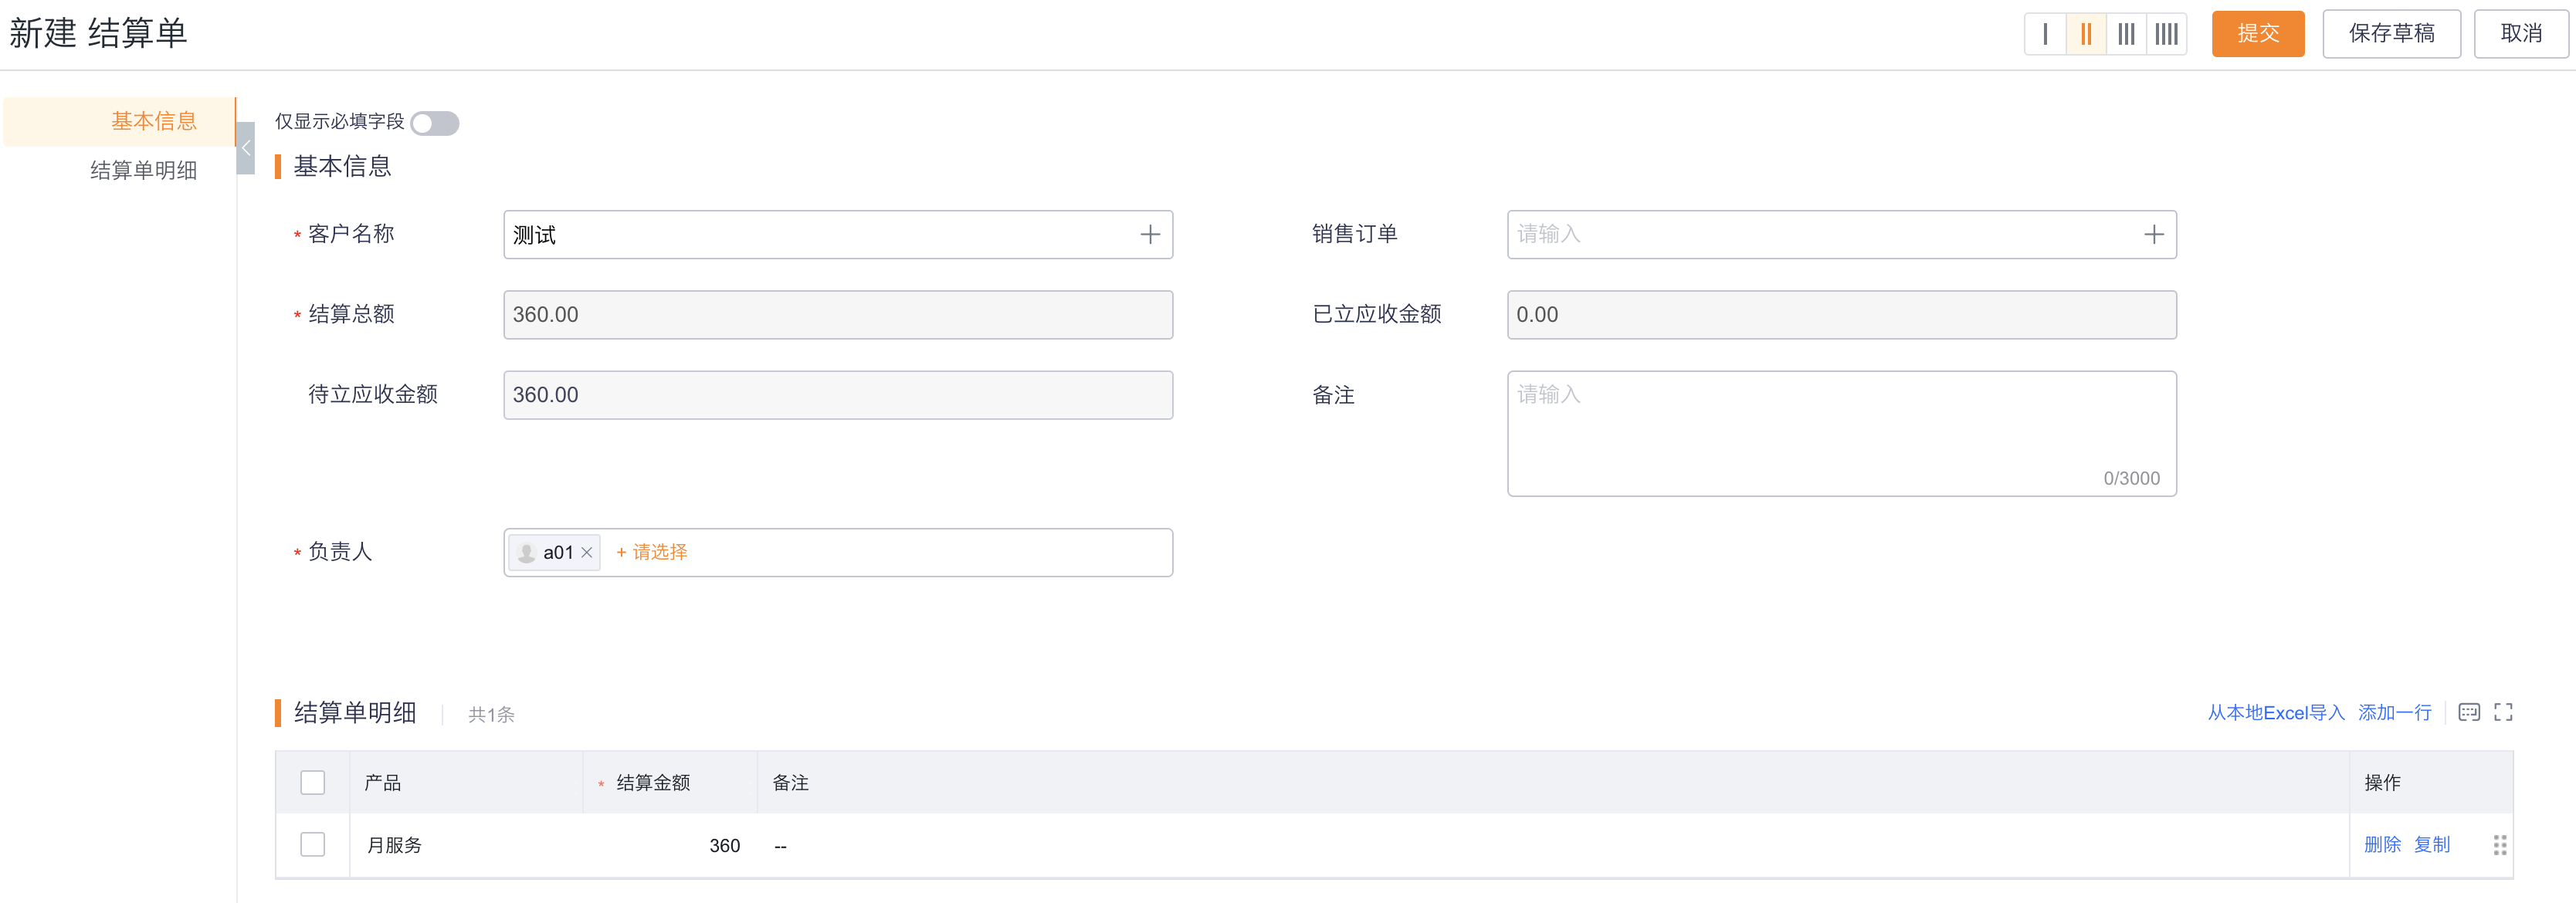Image resolution: width=2576 pixels, height=903 pixels.
Task: Remove a01 from 负责人 field
Action: 587,553
